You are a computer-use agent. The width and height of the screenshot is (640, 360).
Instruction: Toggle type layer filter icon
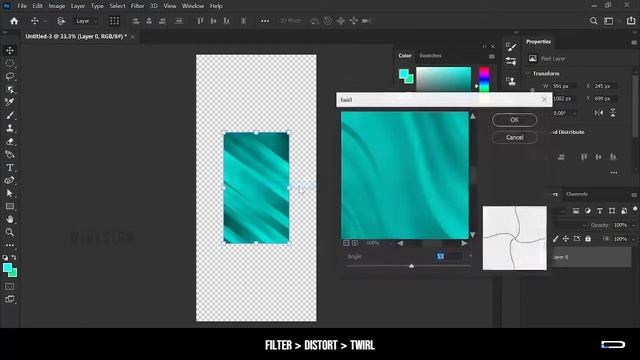(x=600, y=211)
